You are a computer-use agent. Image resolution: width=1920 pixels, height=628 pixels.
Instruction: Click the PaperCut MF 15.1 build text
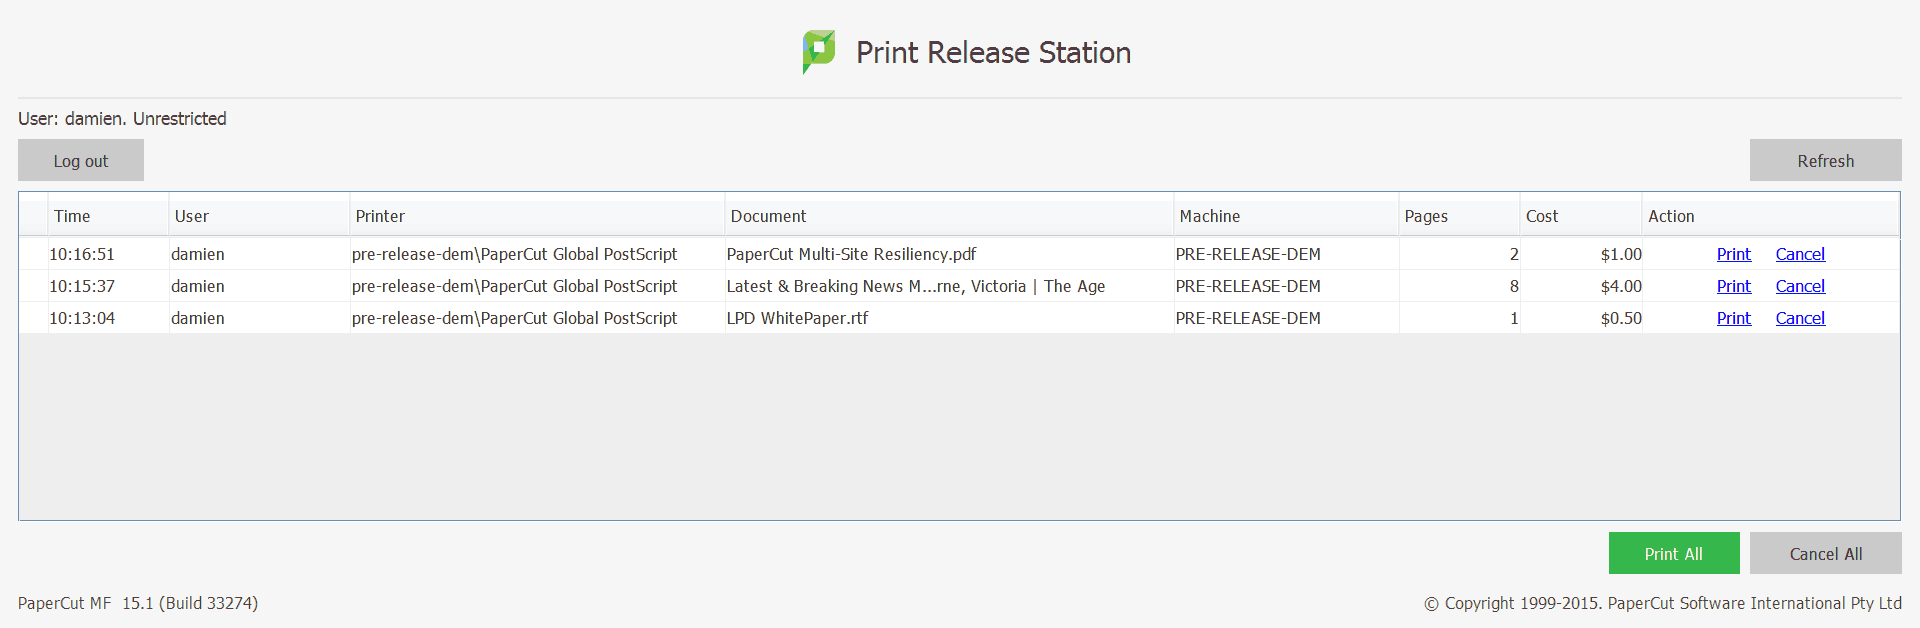pyautogui.click(x=138, y=603)
